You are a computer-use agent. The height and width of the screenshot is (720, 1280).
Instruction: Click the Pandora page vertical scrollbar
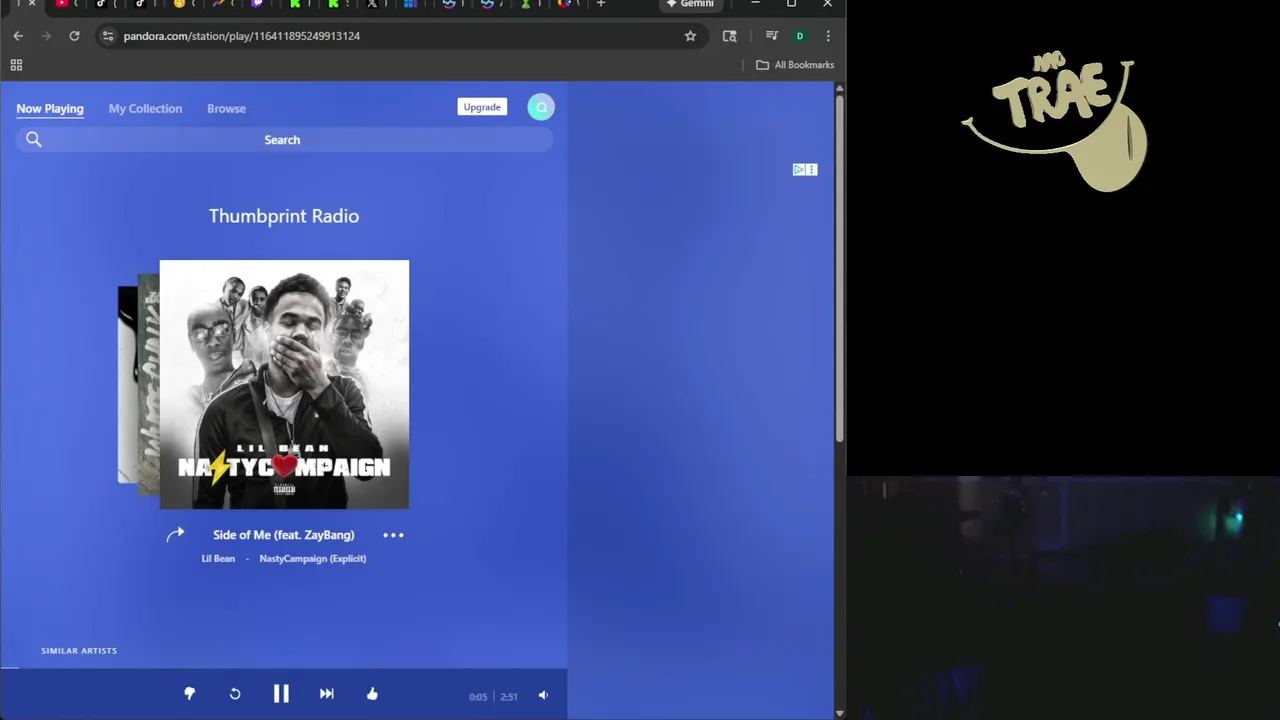pos(840,268)
